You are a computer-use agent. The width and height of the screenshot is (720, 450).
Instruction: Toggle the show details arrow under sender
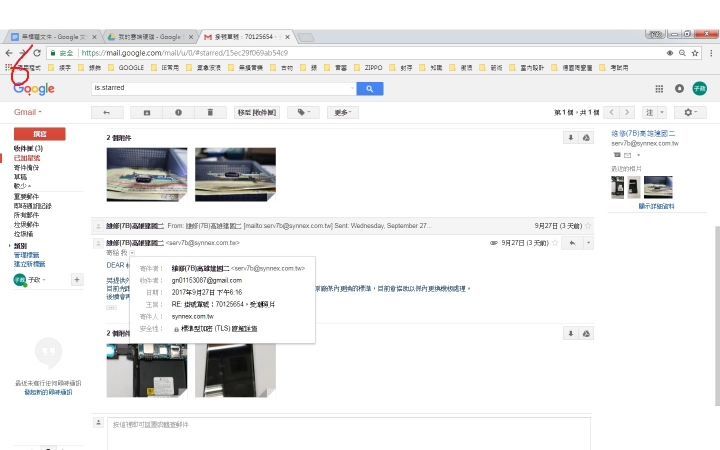click(132, 253)
